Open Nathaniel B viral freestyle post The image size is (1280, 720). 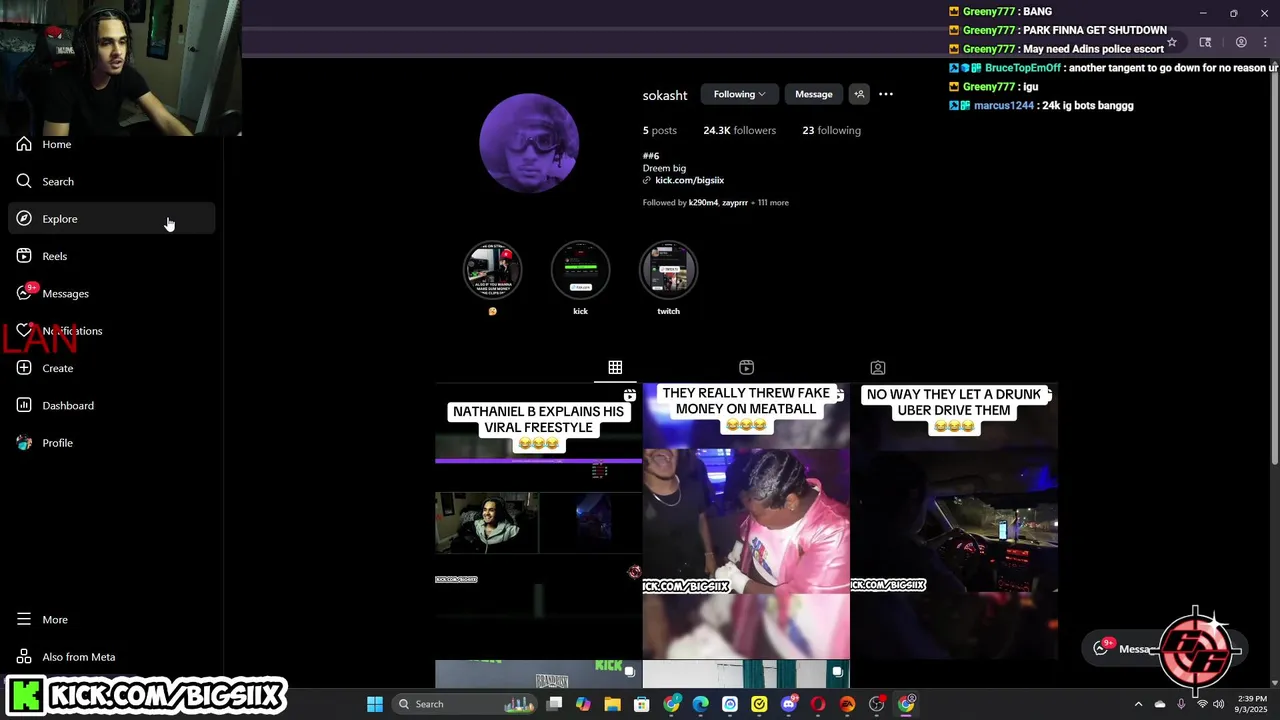point(538,520)
